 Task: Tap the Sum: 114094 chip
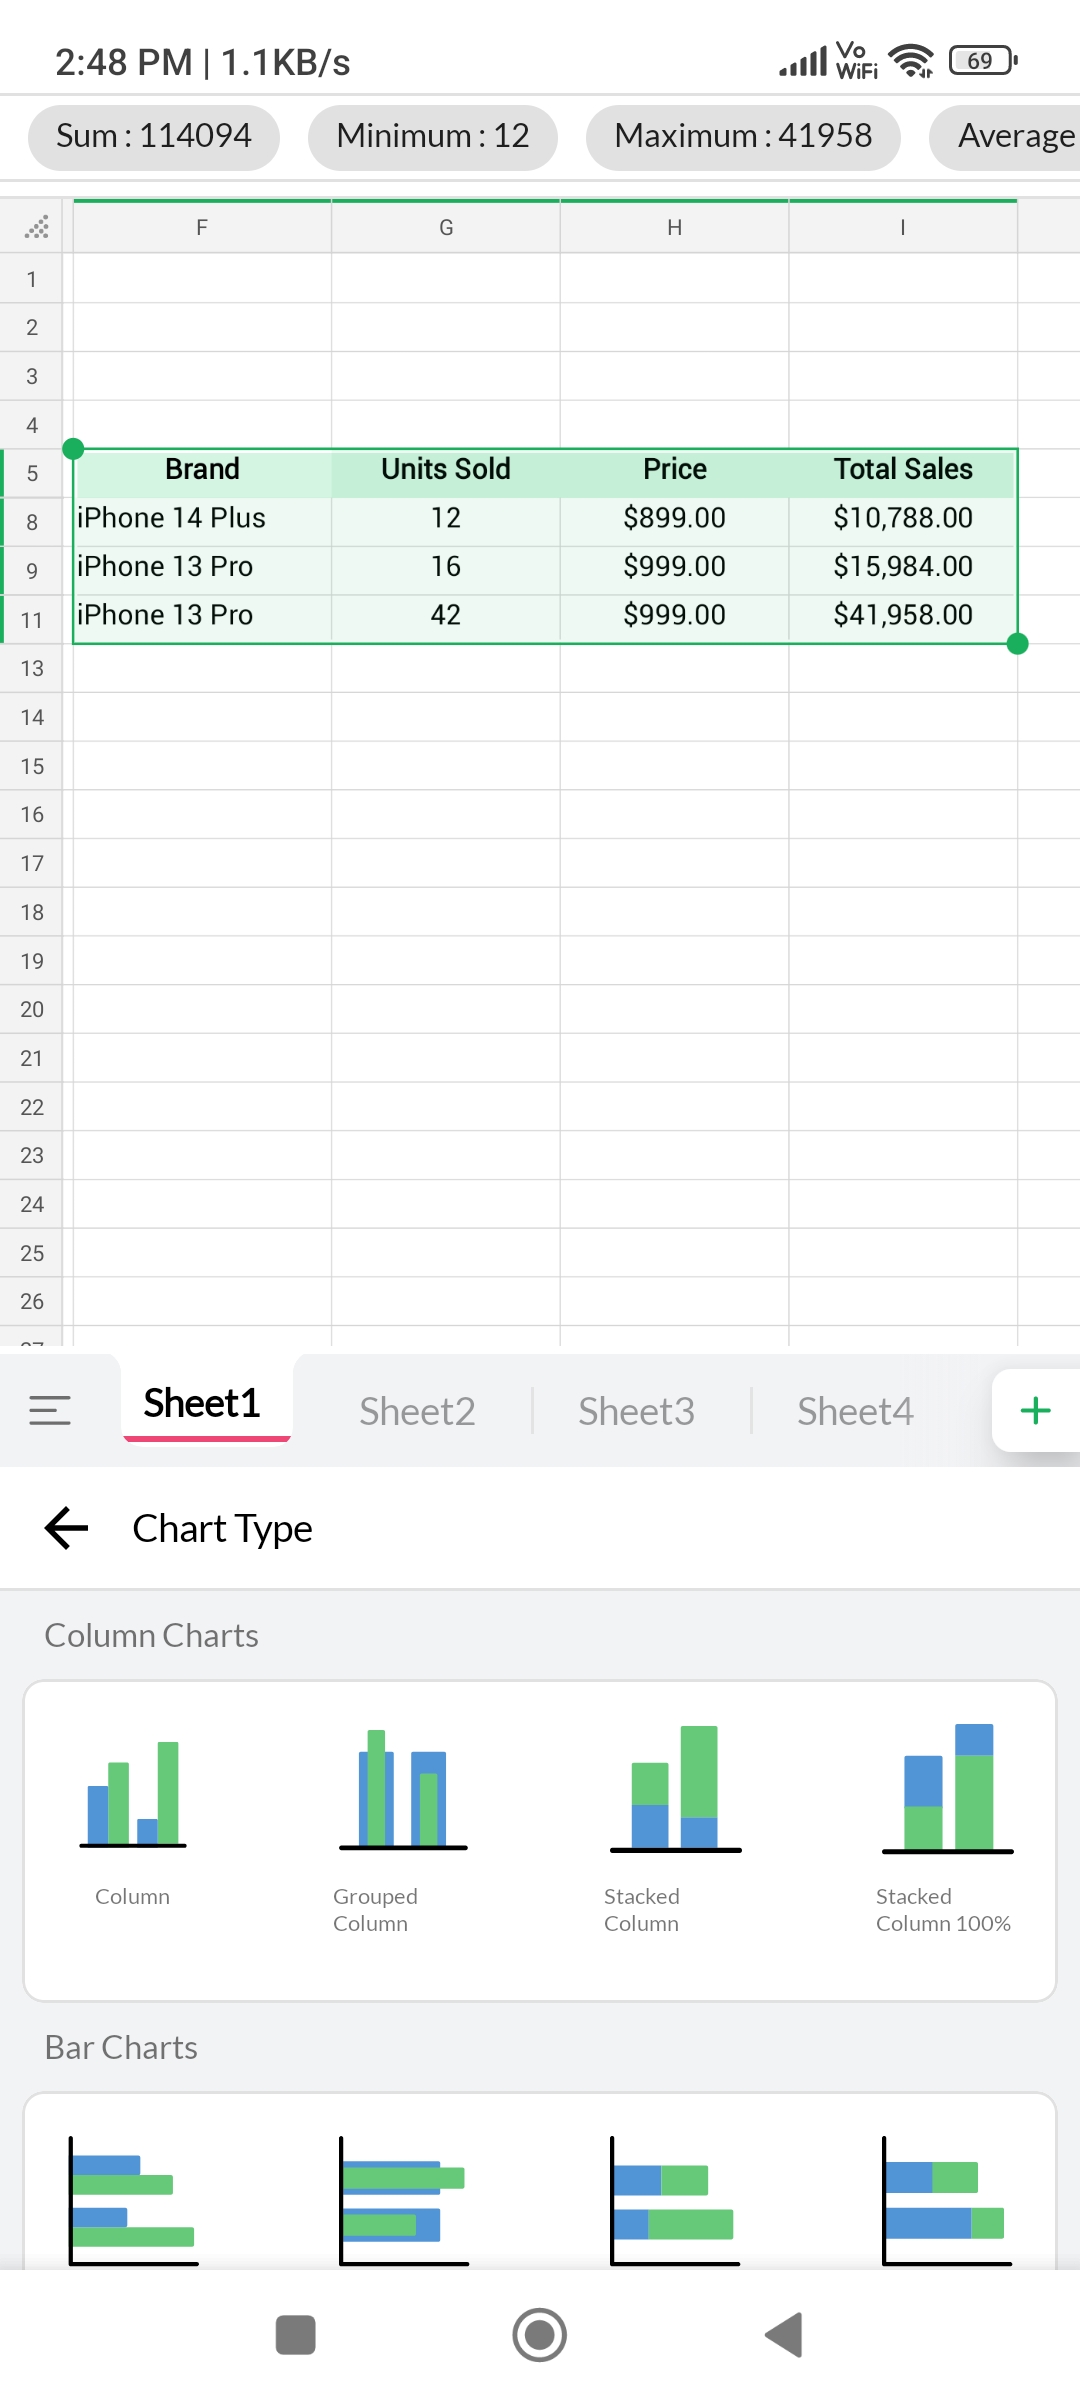(x=154, y=137)
